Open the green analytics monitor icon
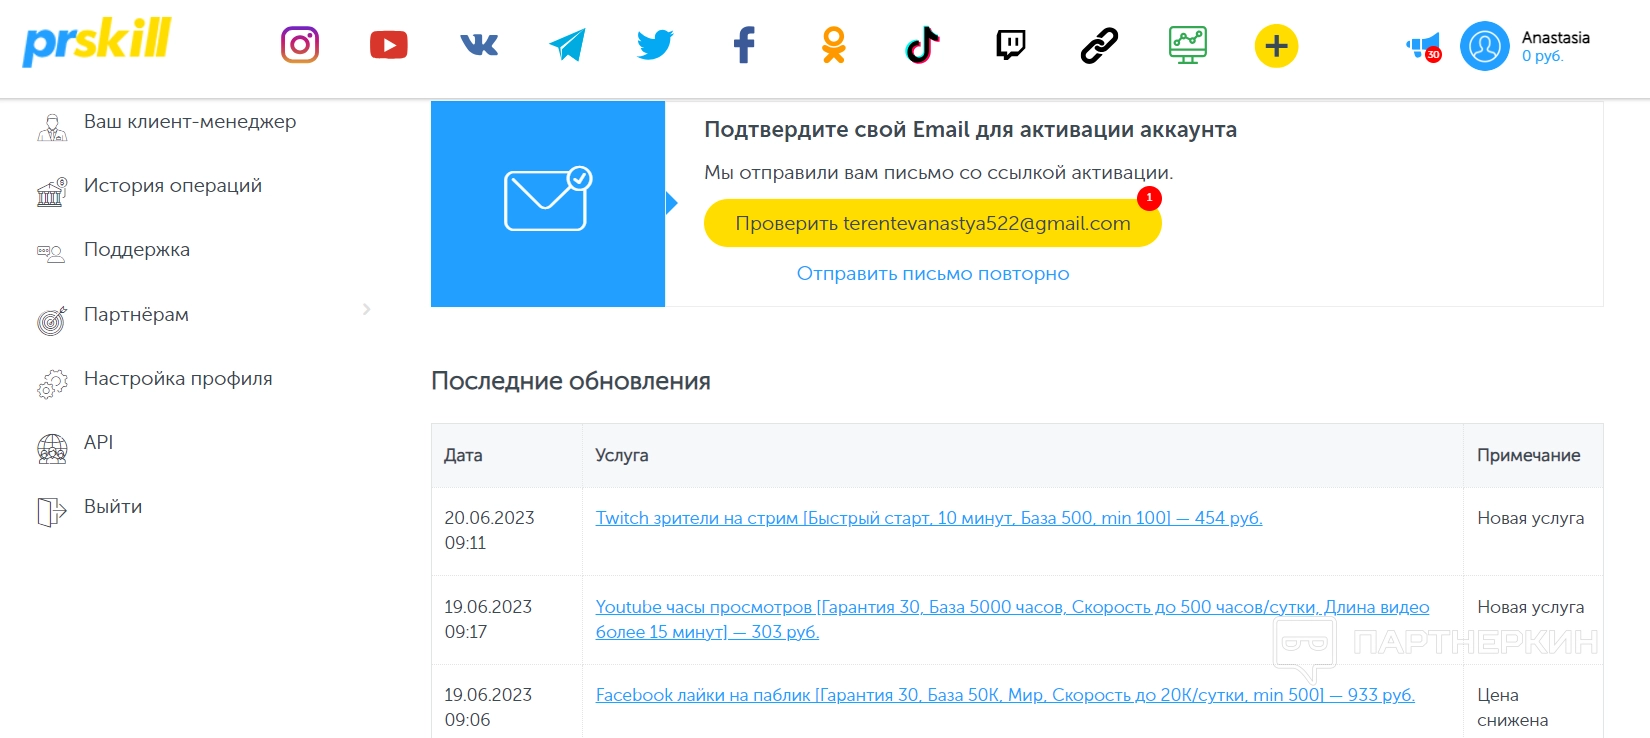This screenshot has height=738, width=1650. tap(1188, 45)
